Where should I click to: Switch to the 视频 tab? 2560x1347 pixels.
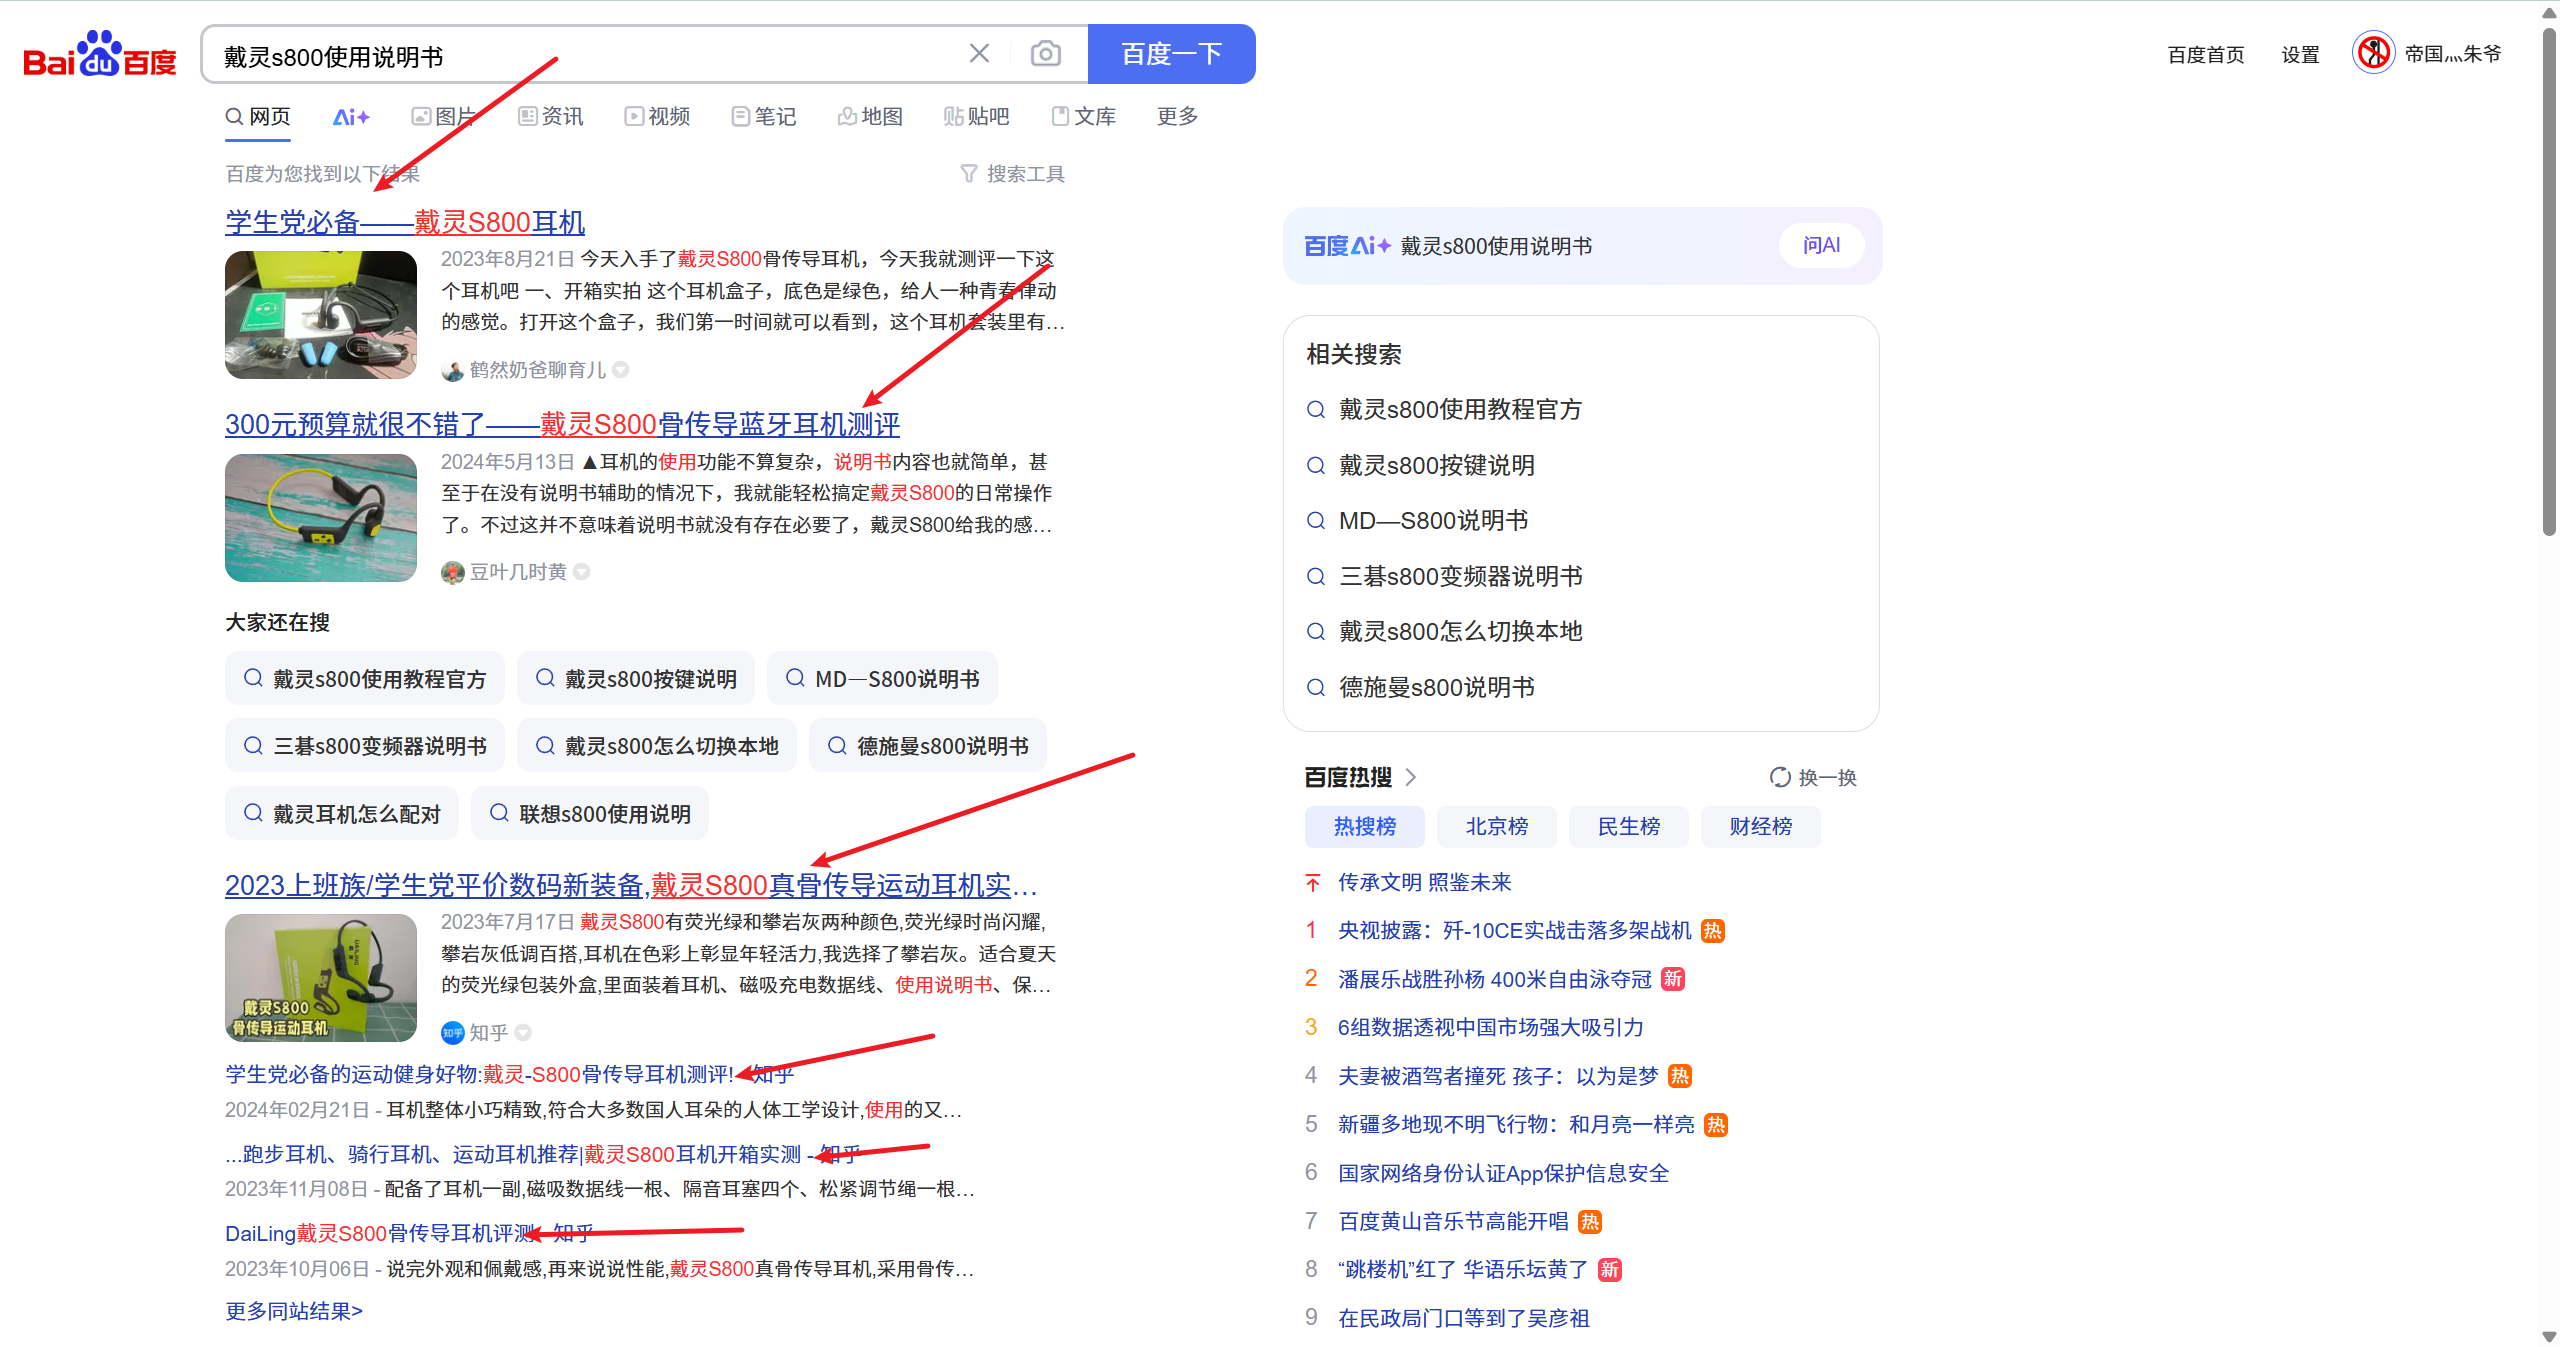tap(658, 117)
